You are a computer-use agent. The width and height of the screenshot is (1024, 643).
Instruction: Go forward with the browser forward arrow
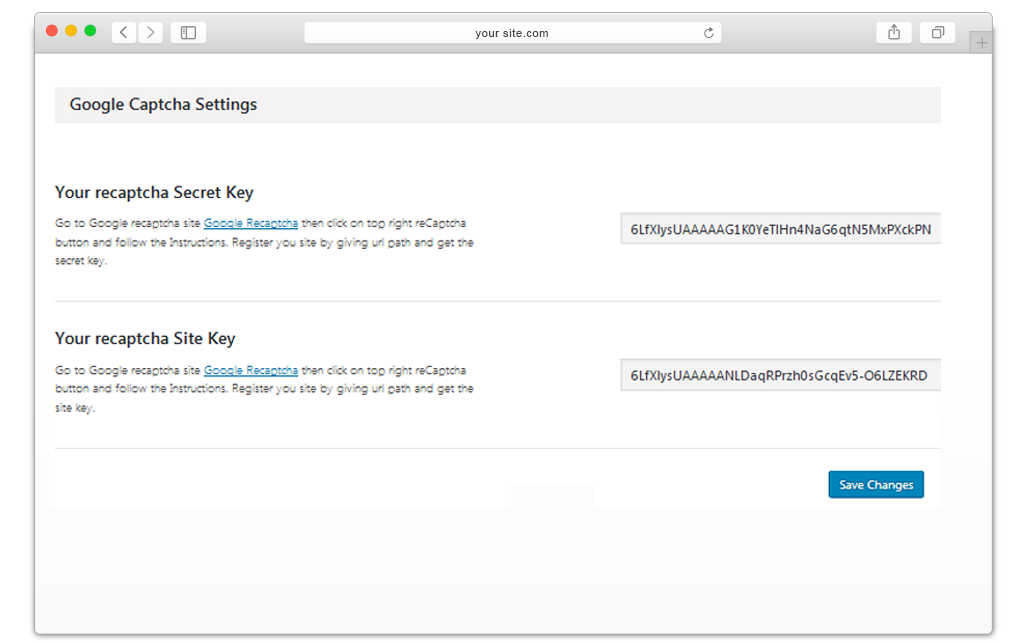point(150,33)
